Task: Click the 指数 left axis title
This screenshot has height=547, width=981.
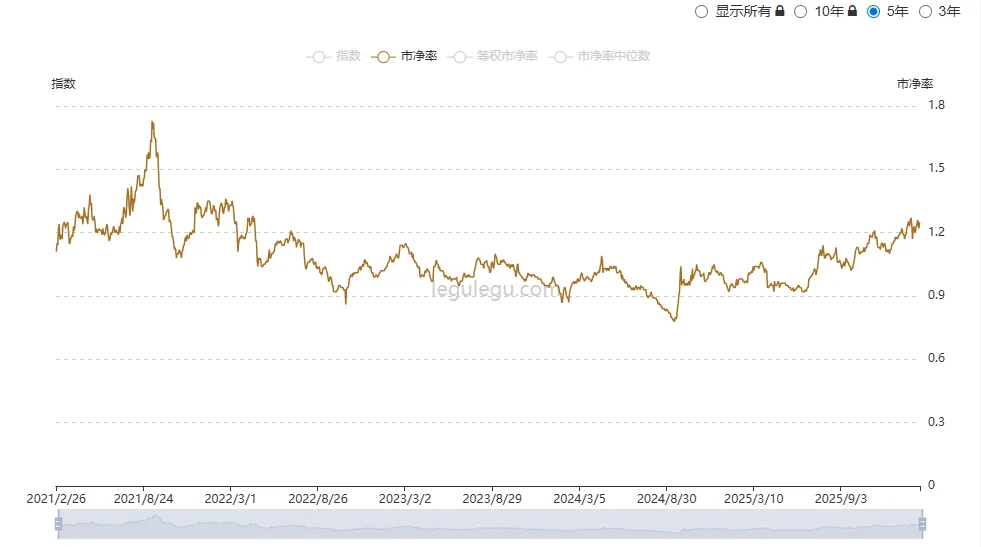Action: [63, 84]
